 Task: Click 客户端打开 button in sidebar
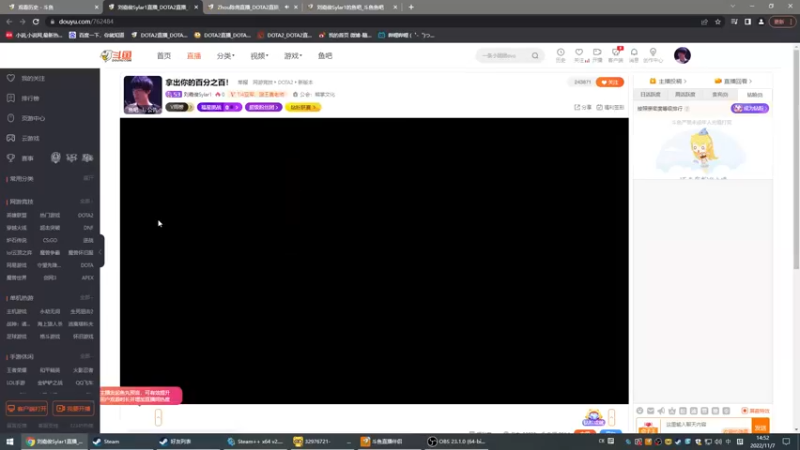tap(27, 409)
